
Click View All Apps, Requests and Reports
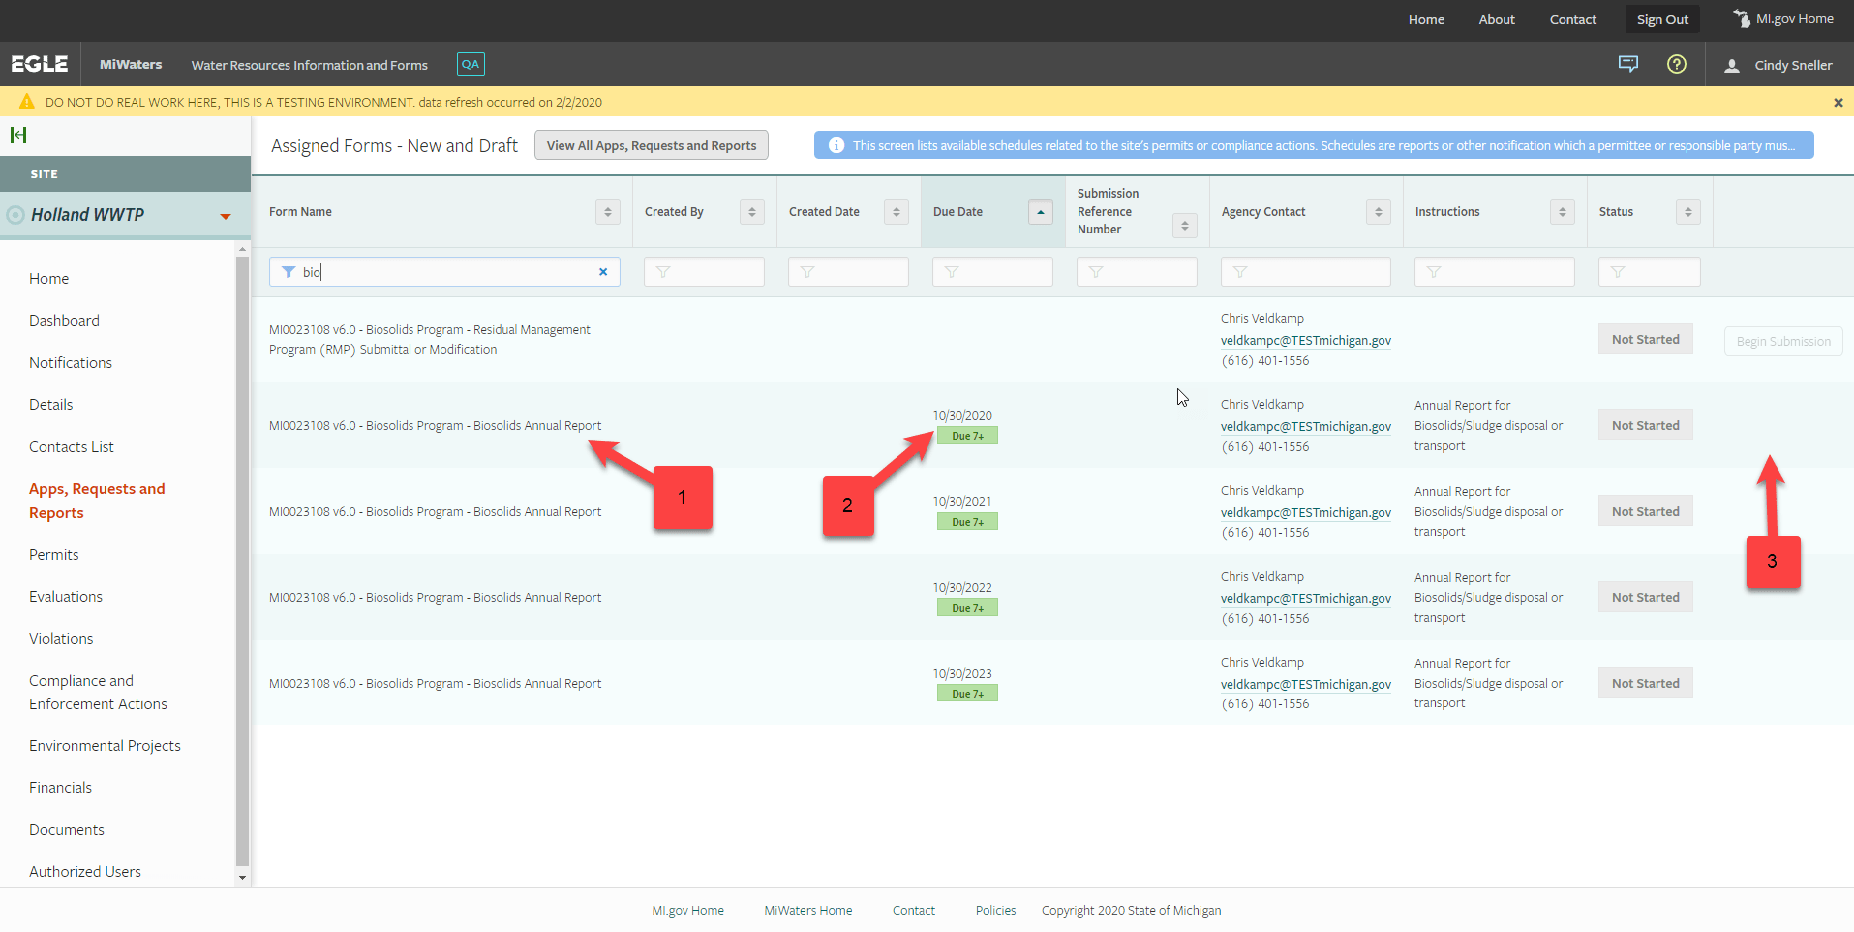tap(651, 145)
